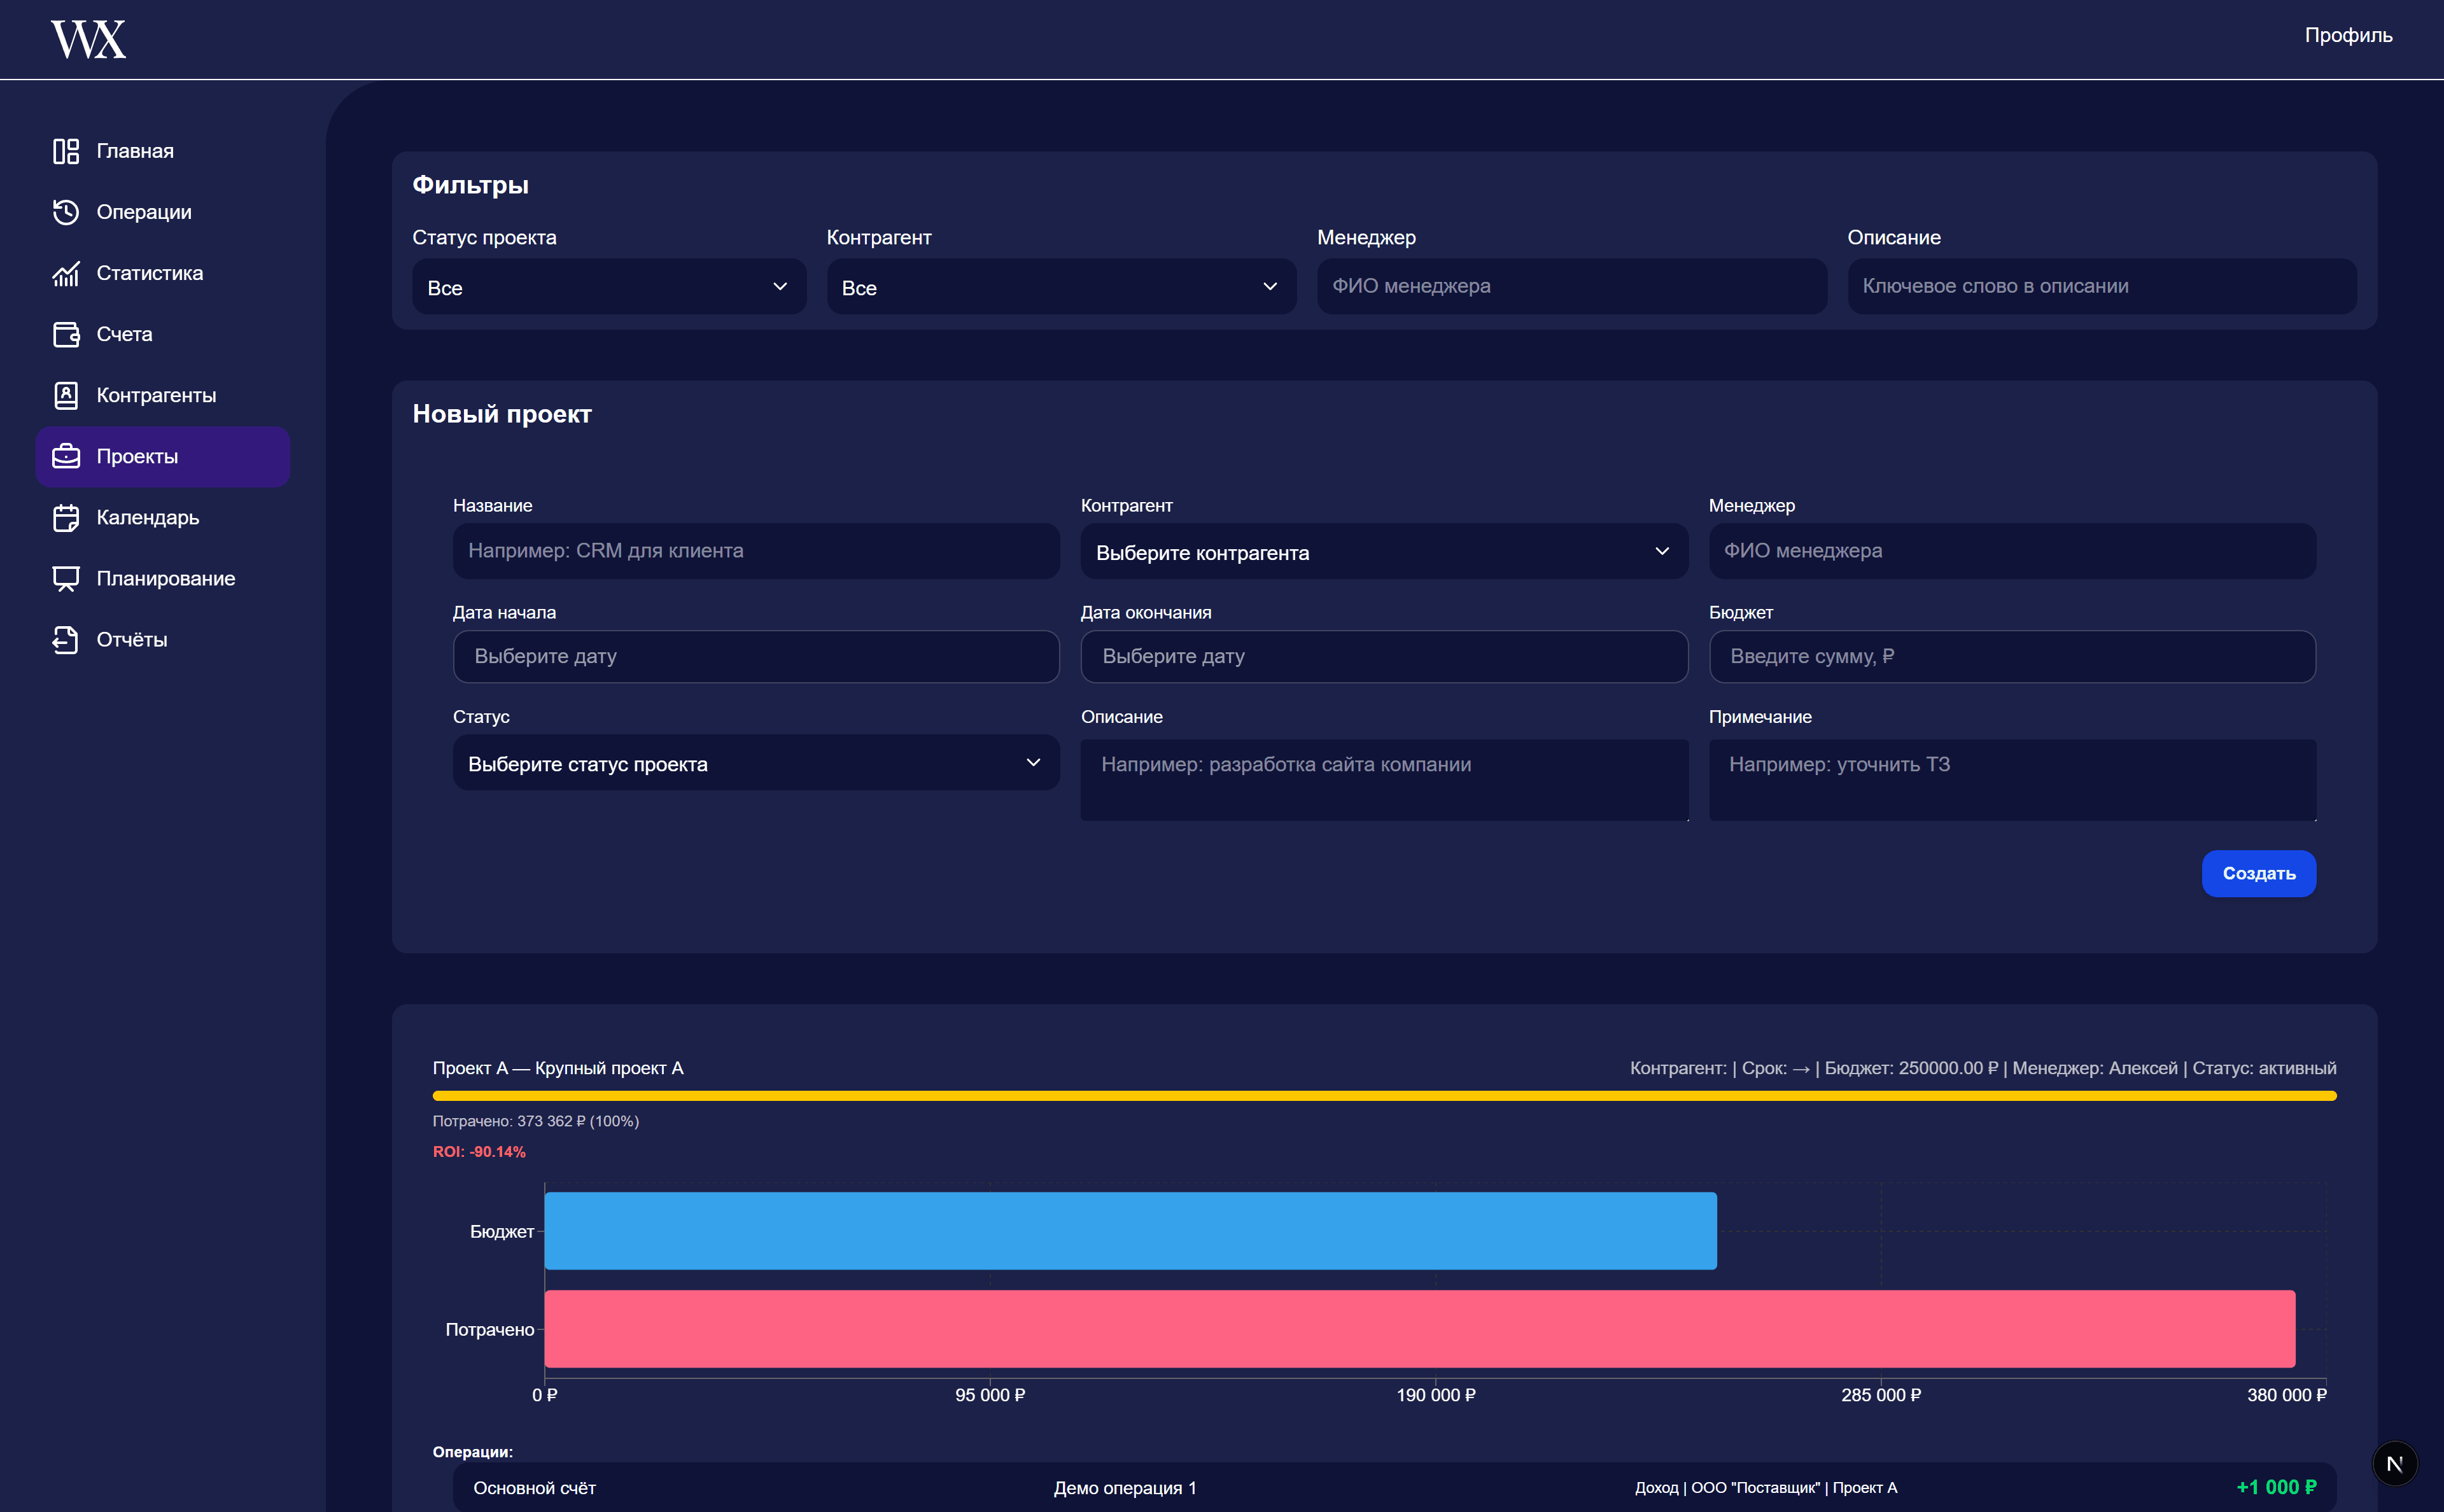Click the Операции history clock icon
This screenshot has height=1512, width=2444.
(x=66, y=212)
